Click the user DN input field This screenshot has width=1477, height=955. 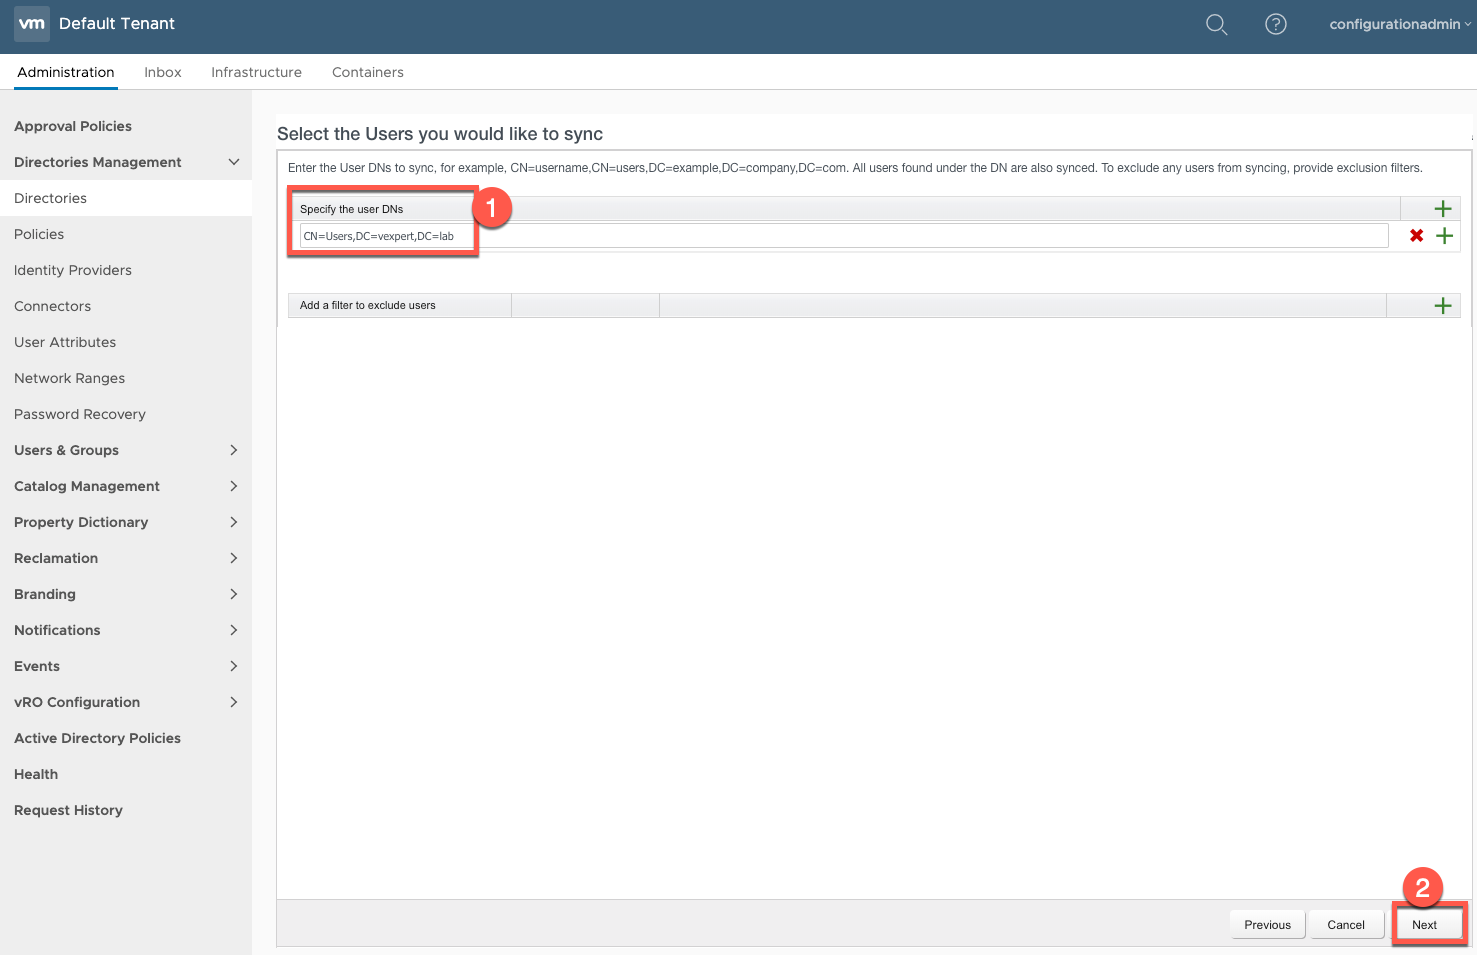844,236
